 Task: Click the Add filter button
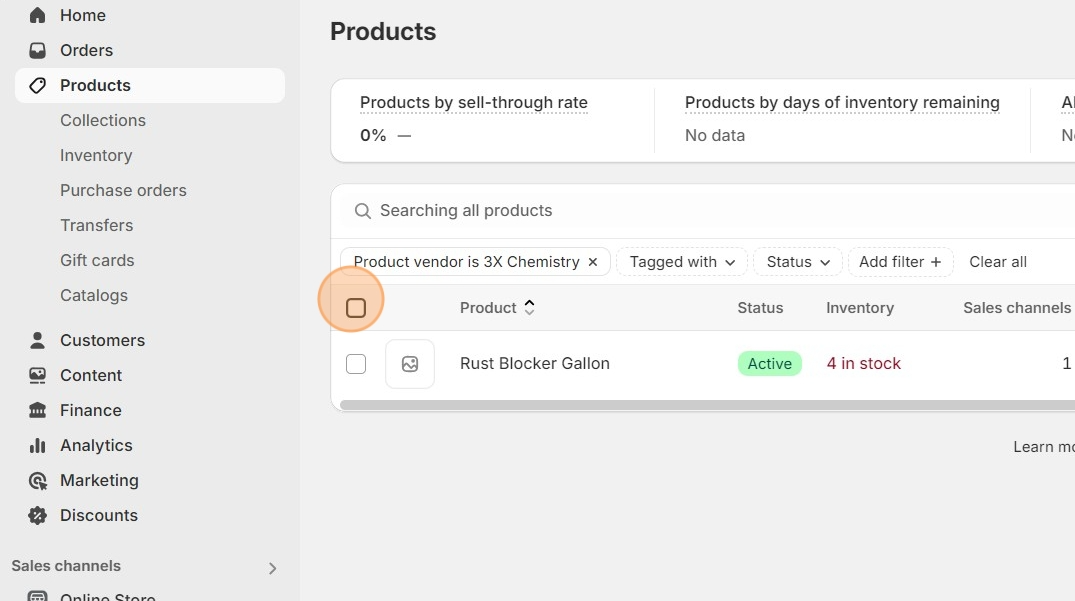(x=900, y=262)
